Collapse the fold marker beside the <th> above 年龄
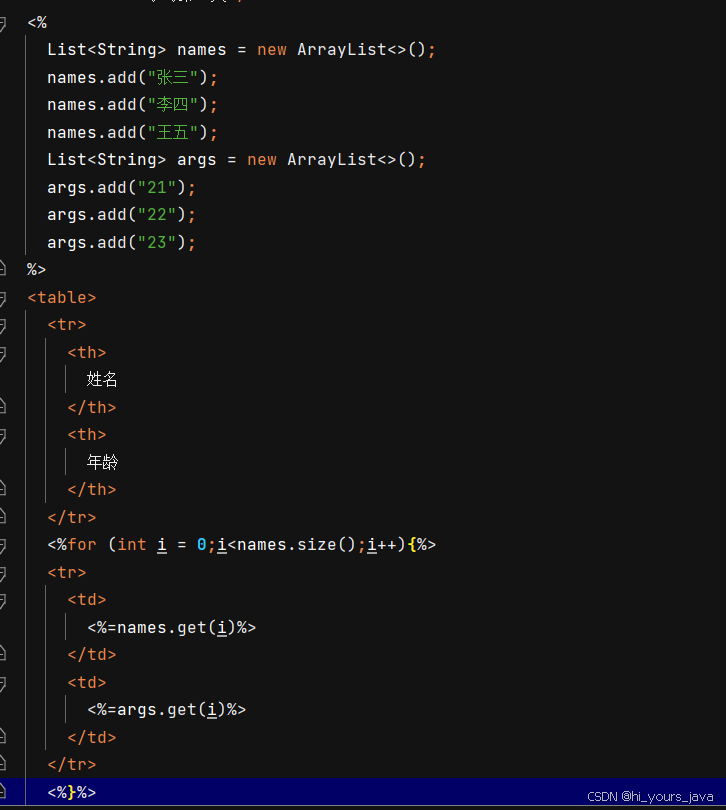Image resolution: width=726 pixels, height=810 pixels. coord(3,435)
